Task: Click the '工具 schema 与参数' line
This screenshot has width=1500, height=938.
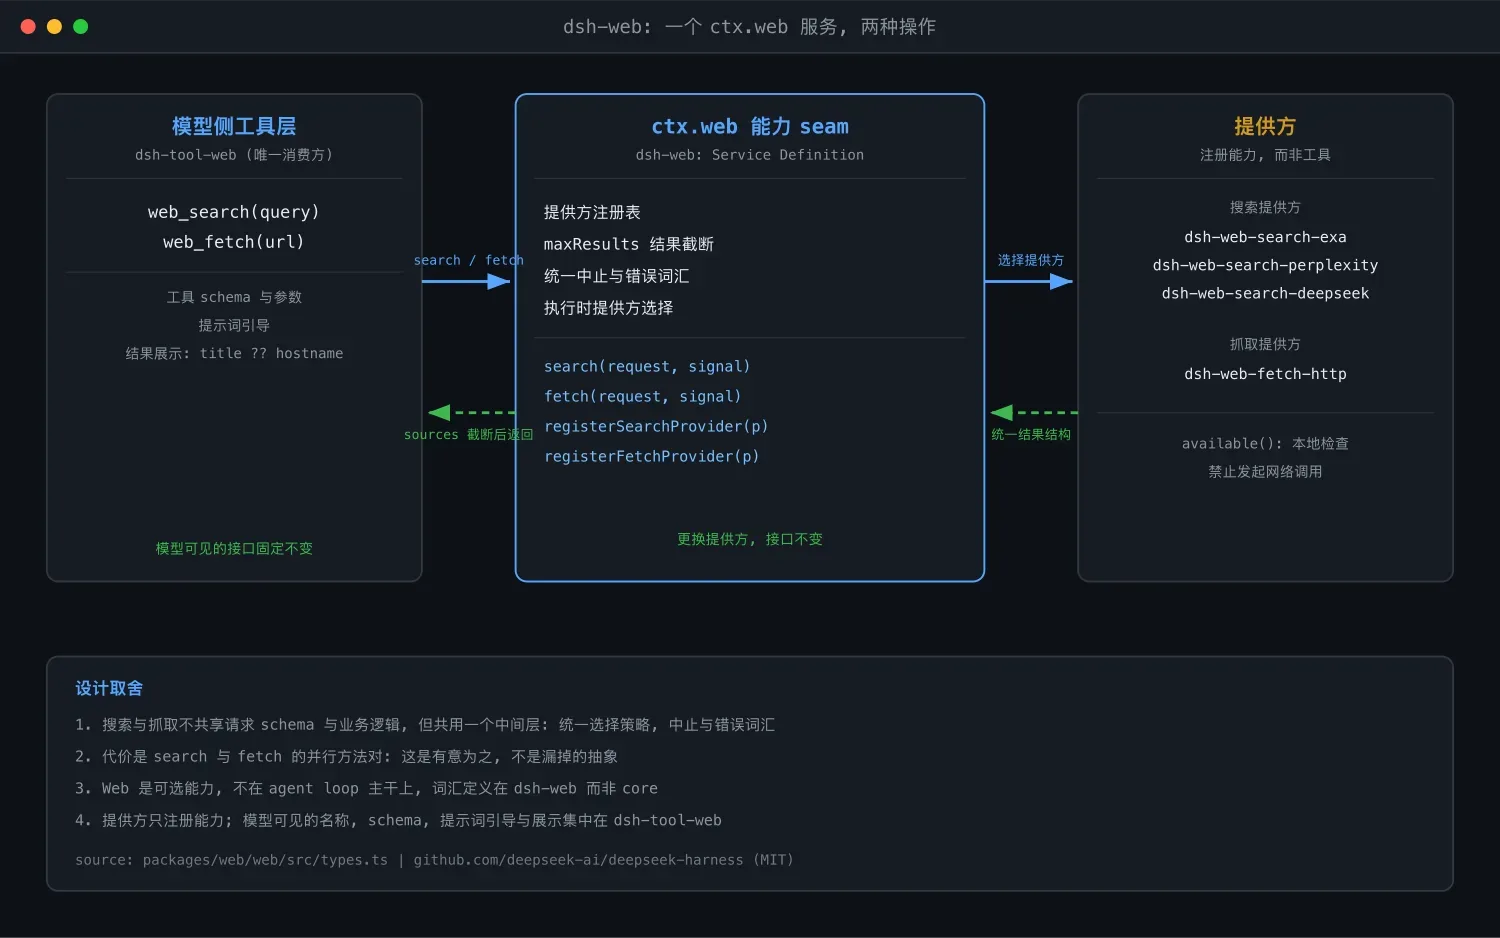Action: (x=234, y=297)
